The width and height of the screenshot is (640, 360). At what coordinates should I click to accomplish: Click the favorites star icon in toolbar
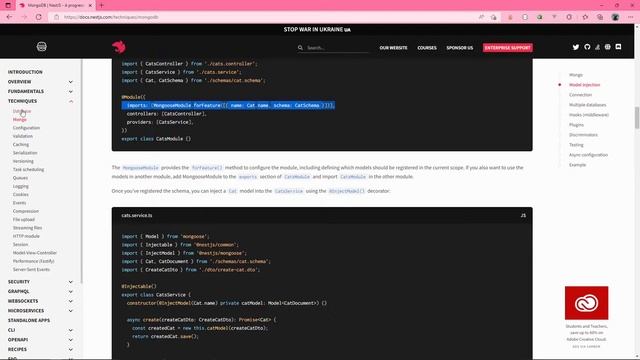pos(585,17)
